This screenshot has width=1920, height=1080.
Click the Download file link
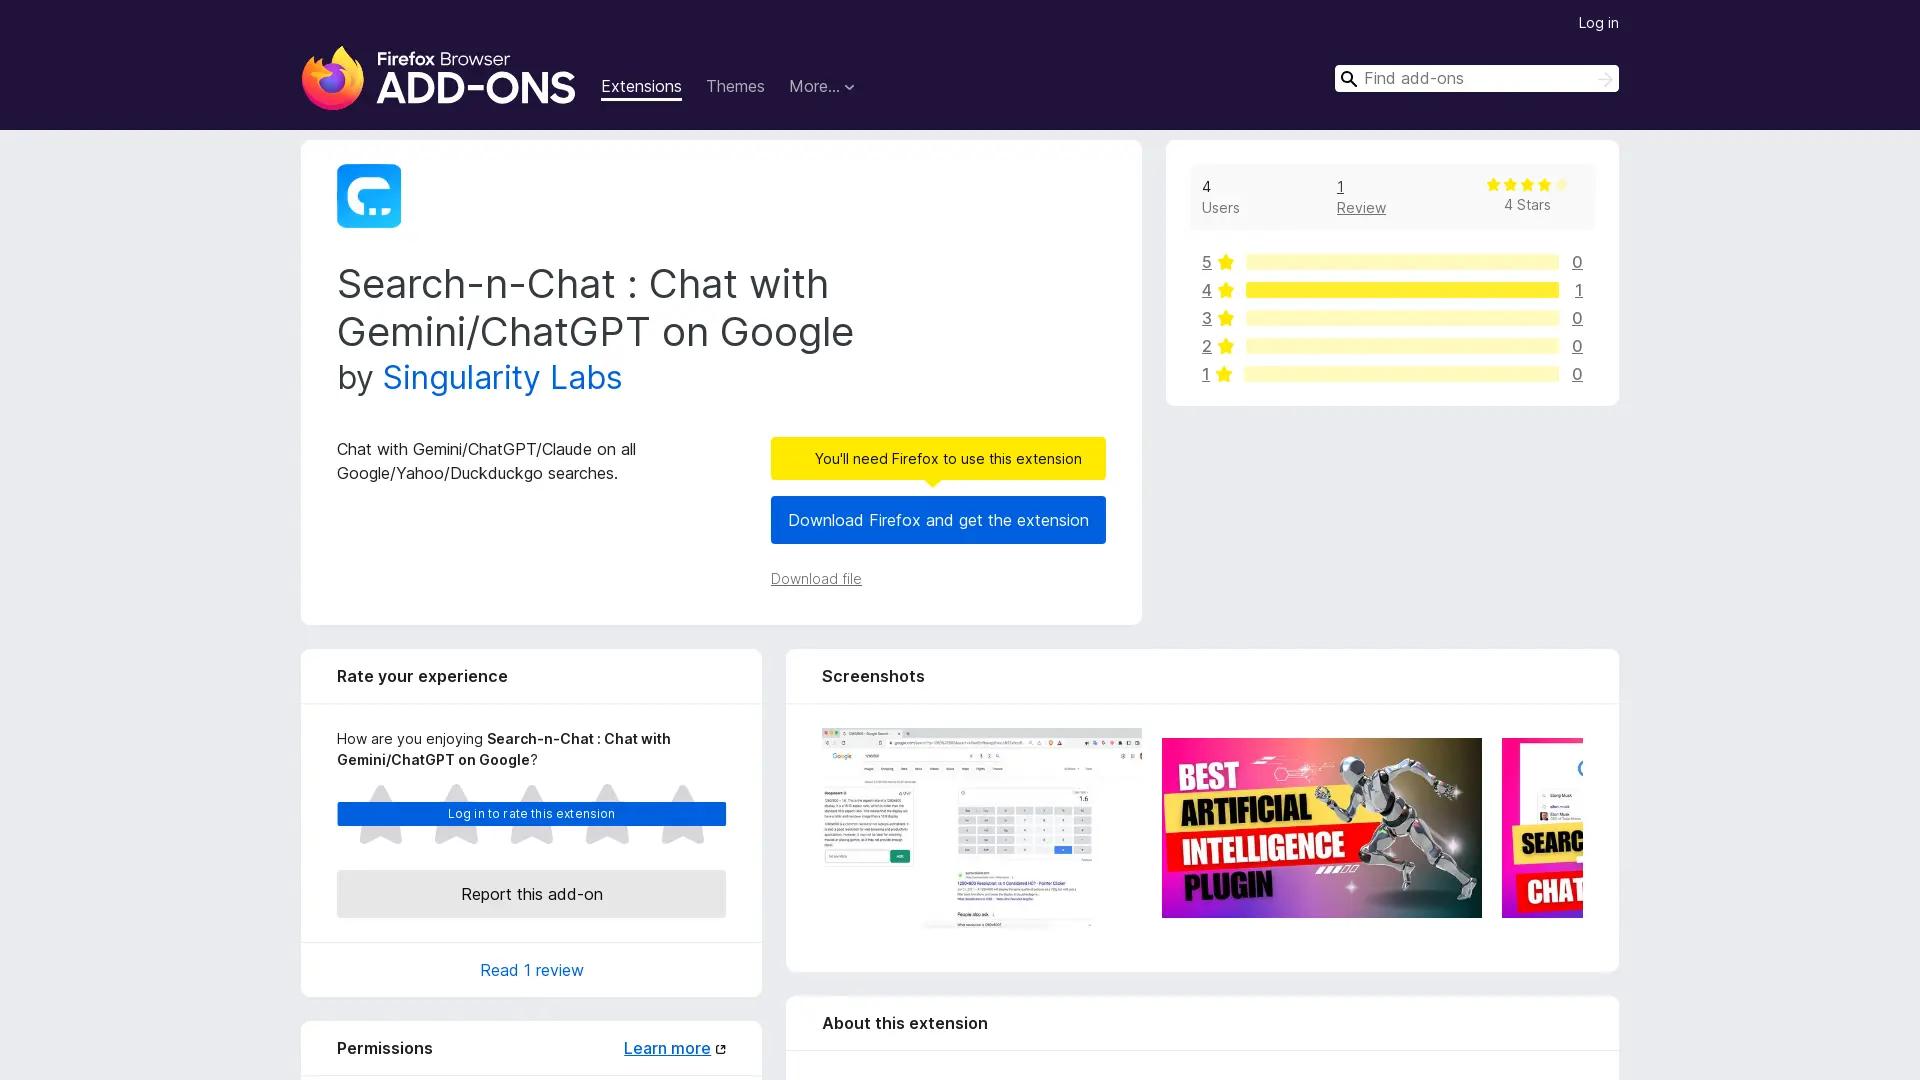(815, 579)
